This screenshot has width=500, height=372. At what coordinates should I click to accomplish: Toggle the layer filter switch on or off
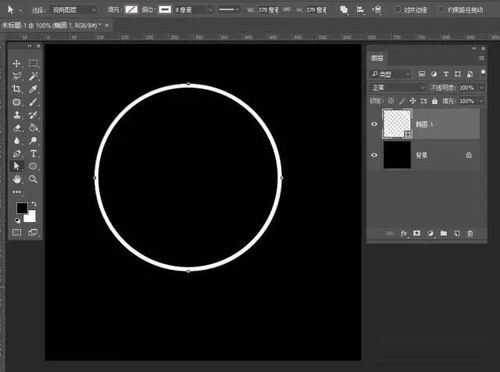(x=483, y=73)
